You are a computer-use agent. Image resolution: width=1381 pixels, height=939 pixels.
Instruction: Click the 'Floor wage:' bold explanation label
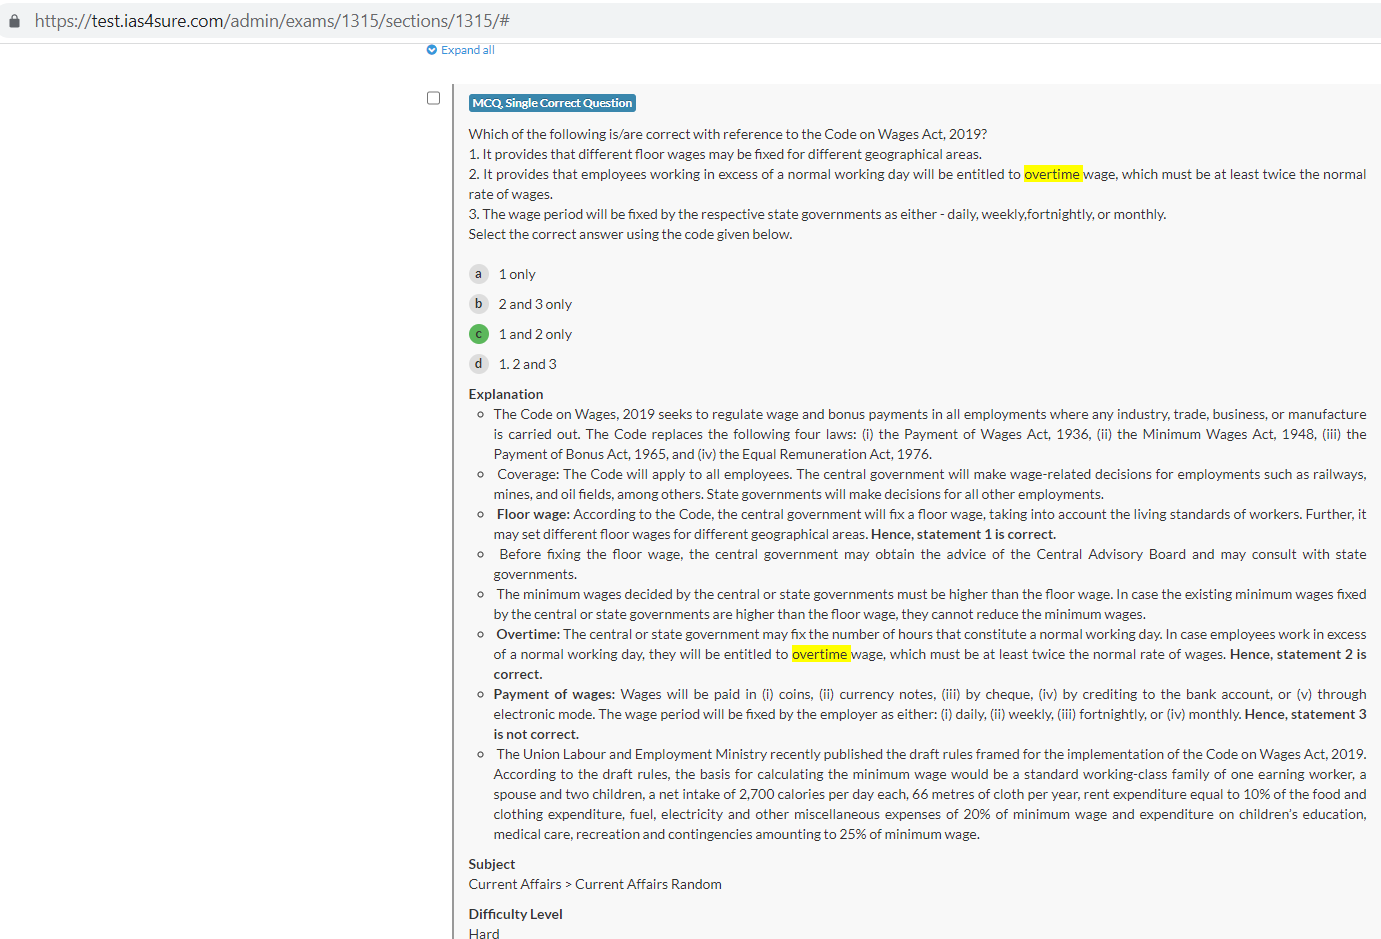(x=533, y=514)
